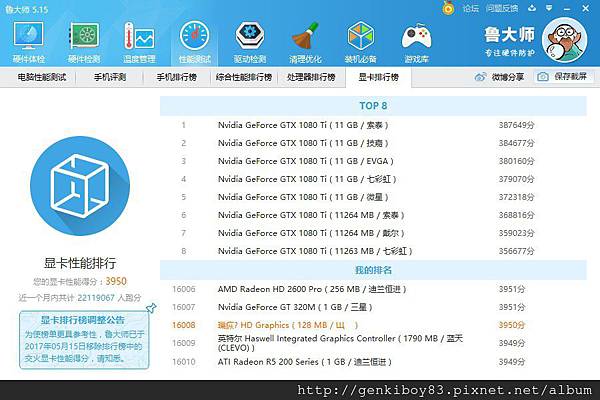This screenshot has height=400, width=600.
Task: Open the 游戏库 gamepad icon
Action: click(416, 42)
